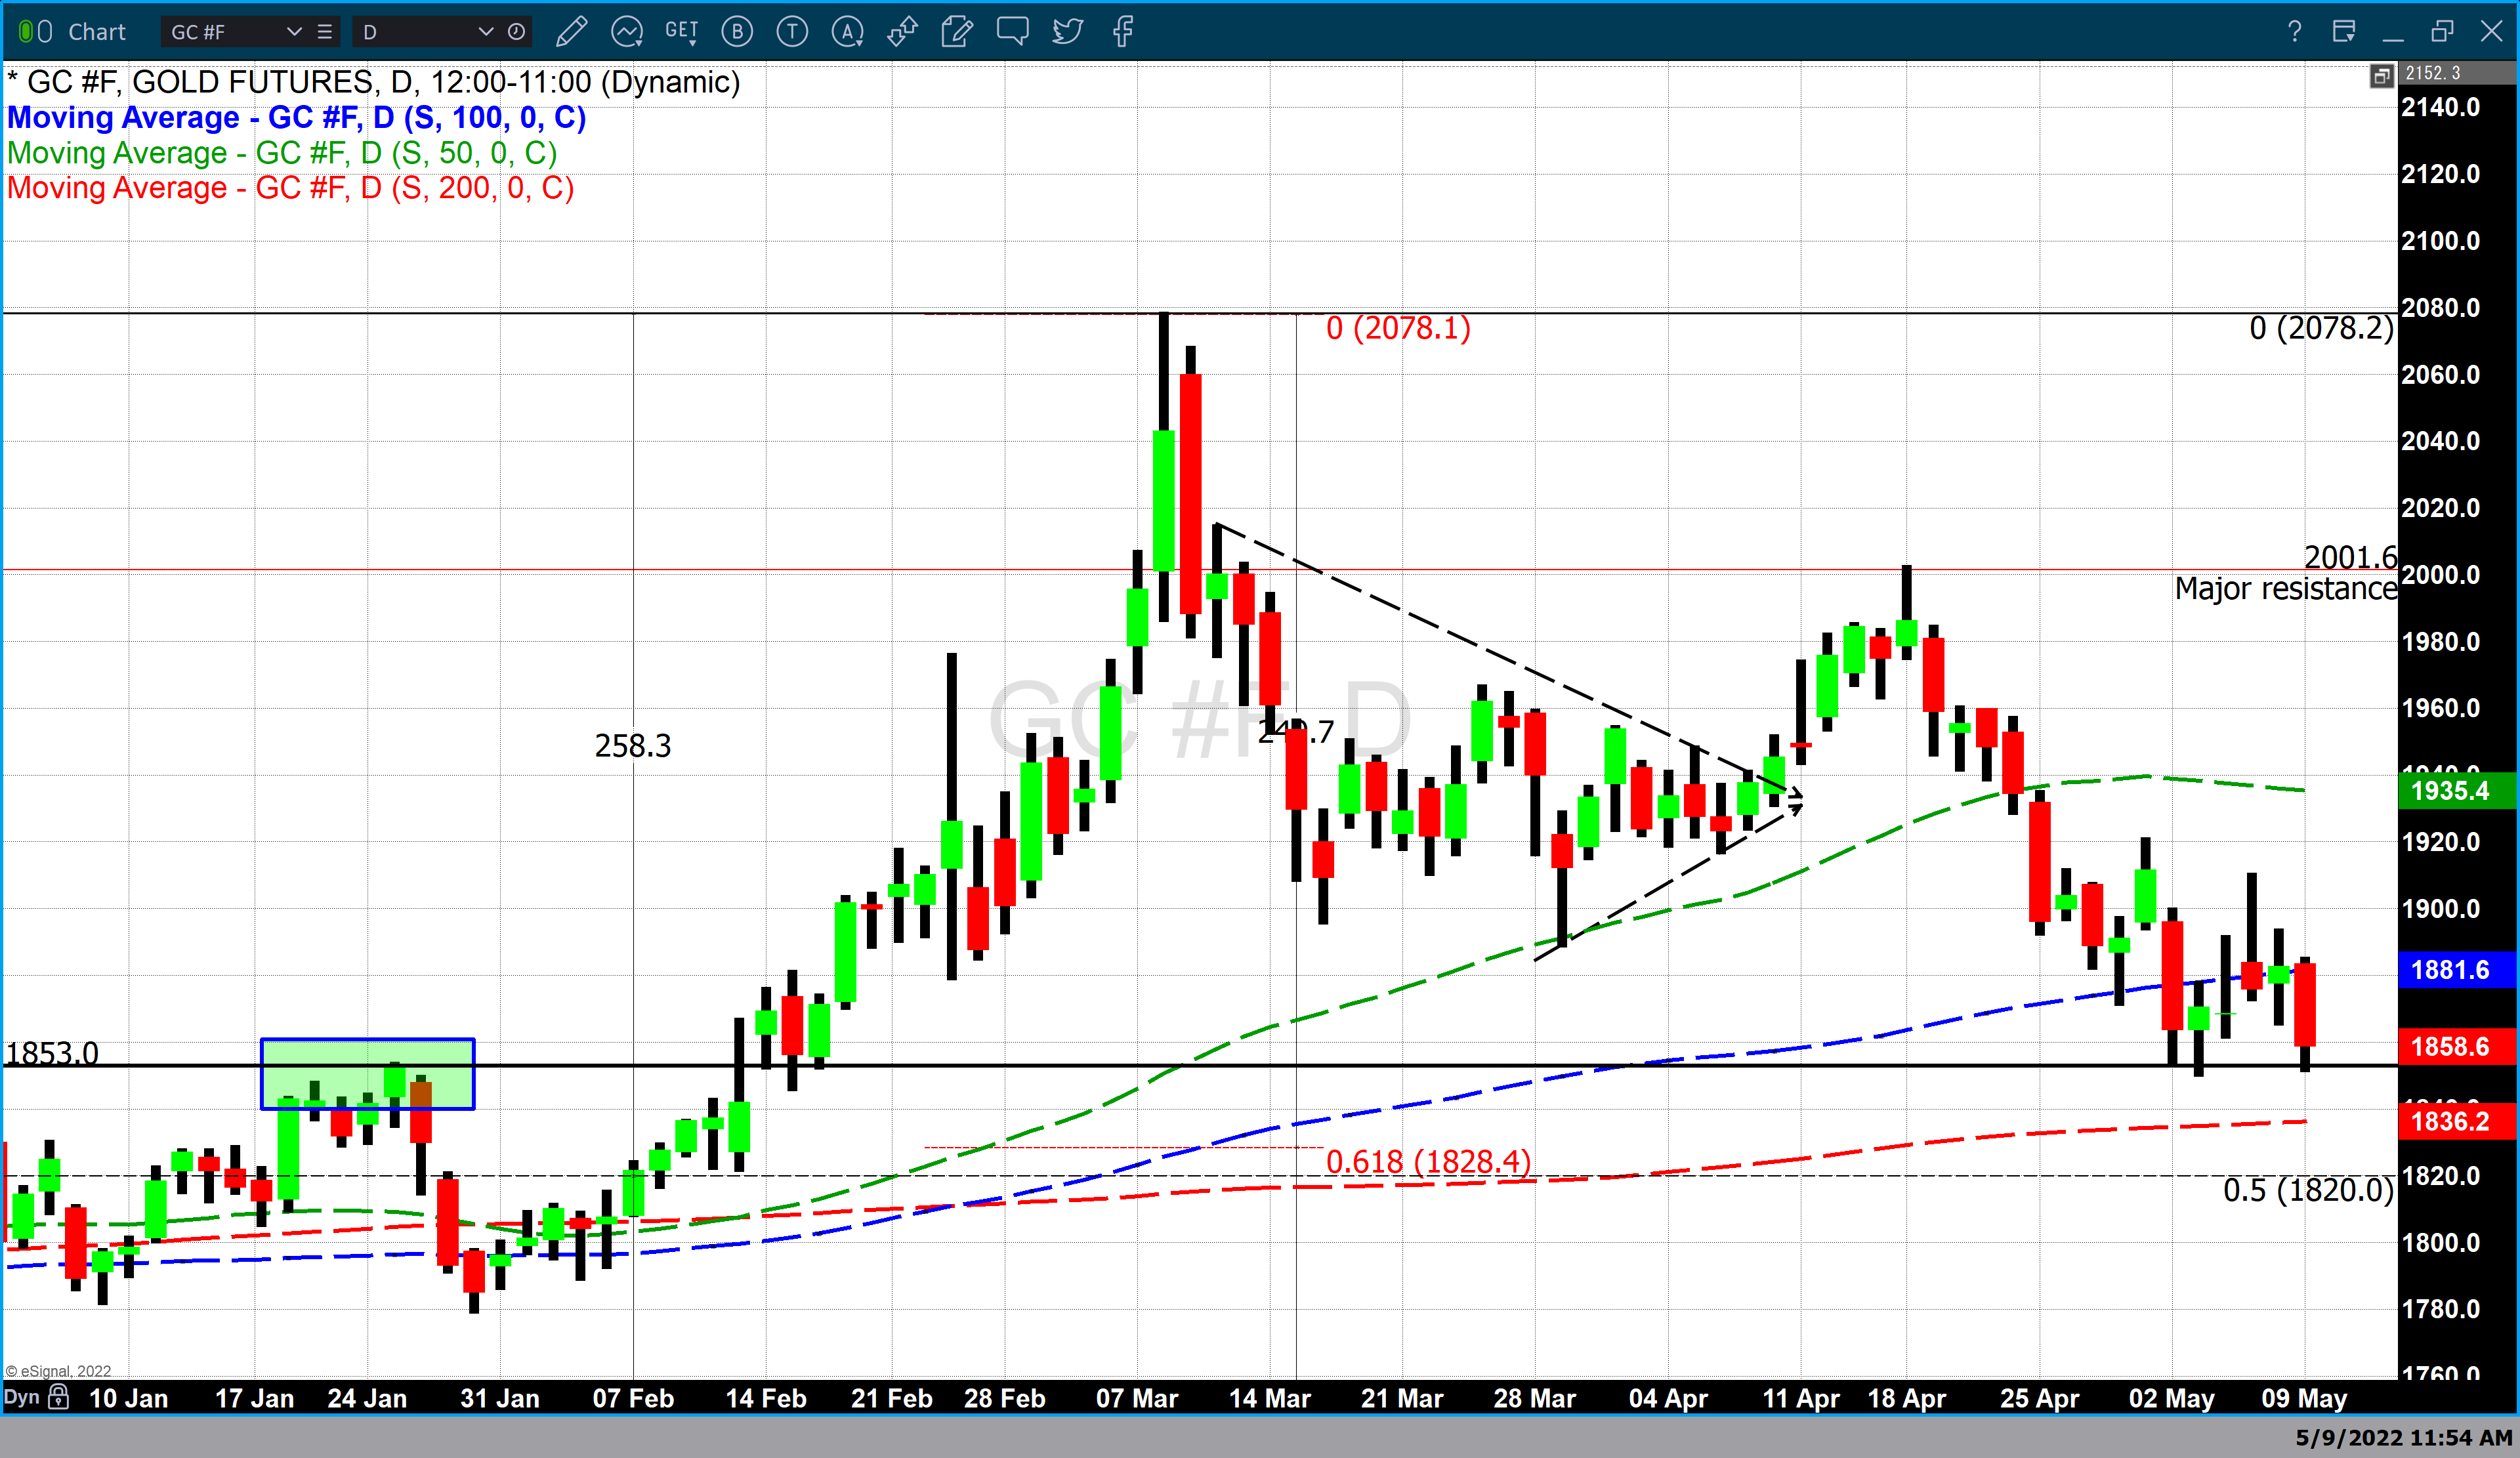2520x1458 pixels.
Task: Click the circled T icon
Action: (x=792, y=32)
